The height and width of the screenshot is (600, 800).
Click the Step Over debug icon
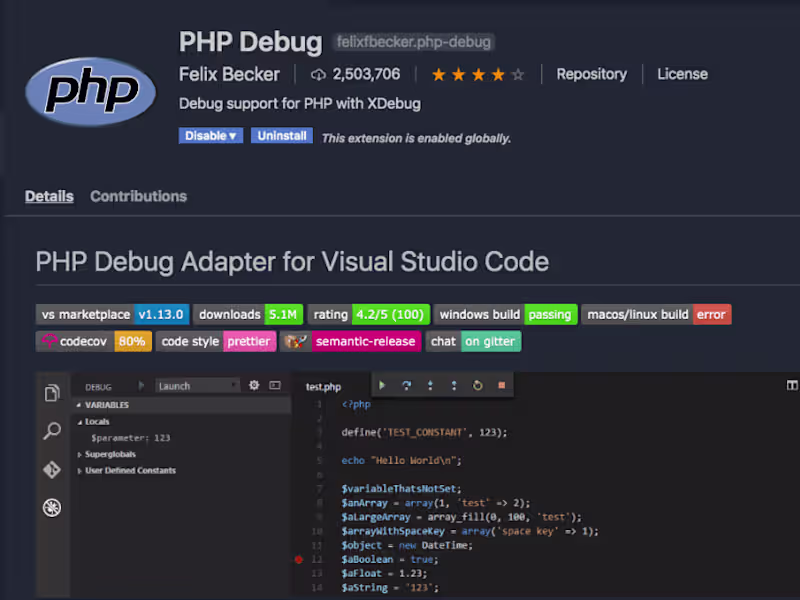pos(407,385)
